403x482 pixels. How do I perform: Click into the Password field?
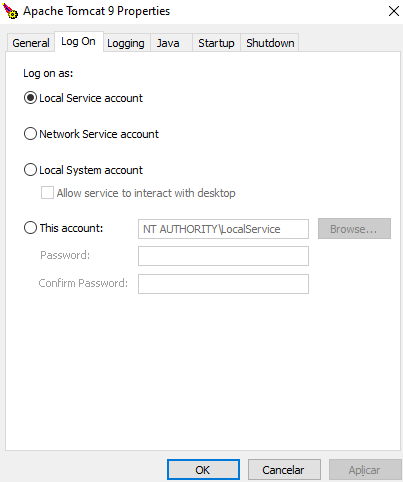(x=223, y=256)
